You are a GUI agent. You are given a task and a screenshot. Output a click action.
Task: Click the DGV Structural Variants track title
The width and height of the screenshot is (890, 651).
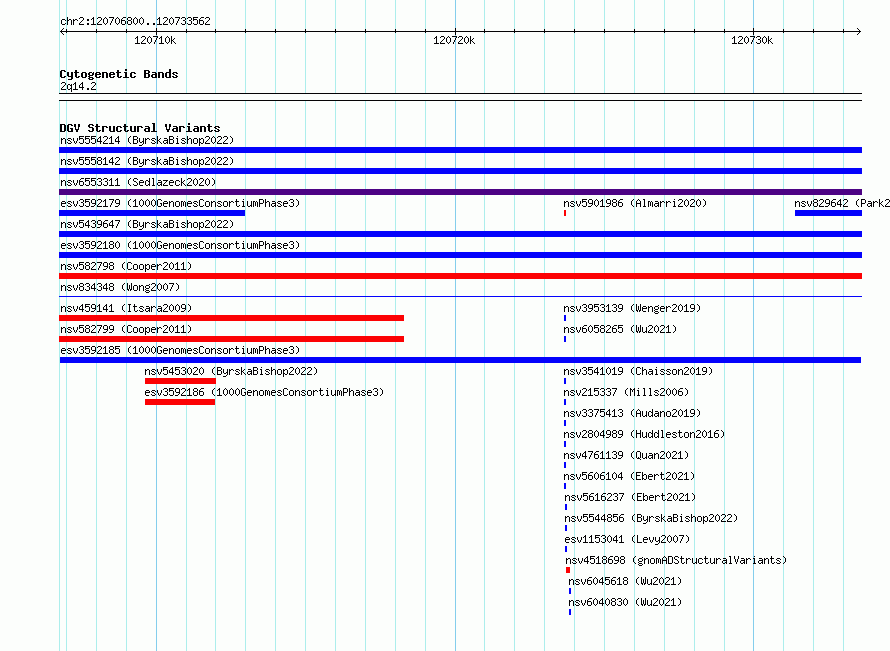[x=140, y=128]
